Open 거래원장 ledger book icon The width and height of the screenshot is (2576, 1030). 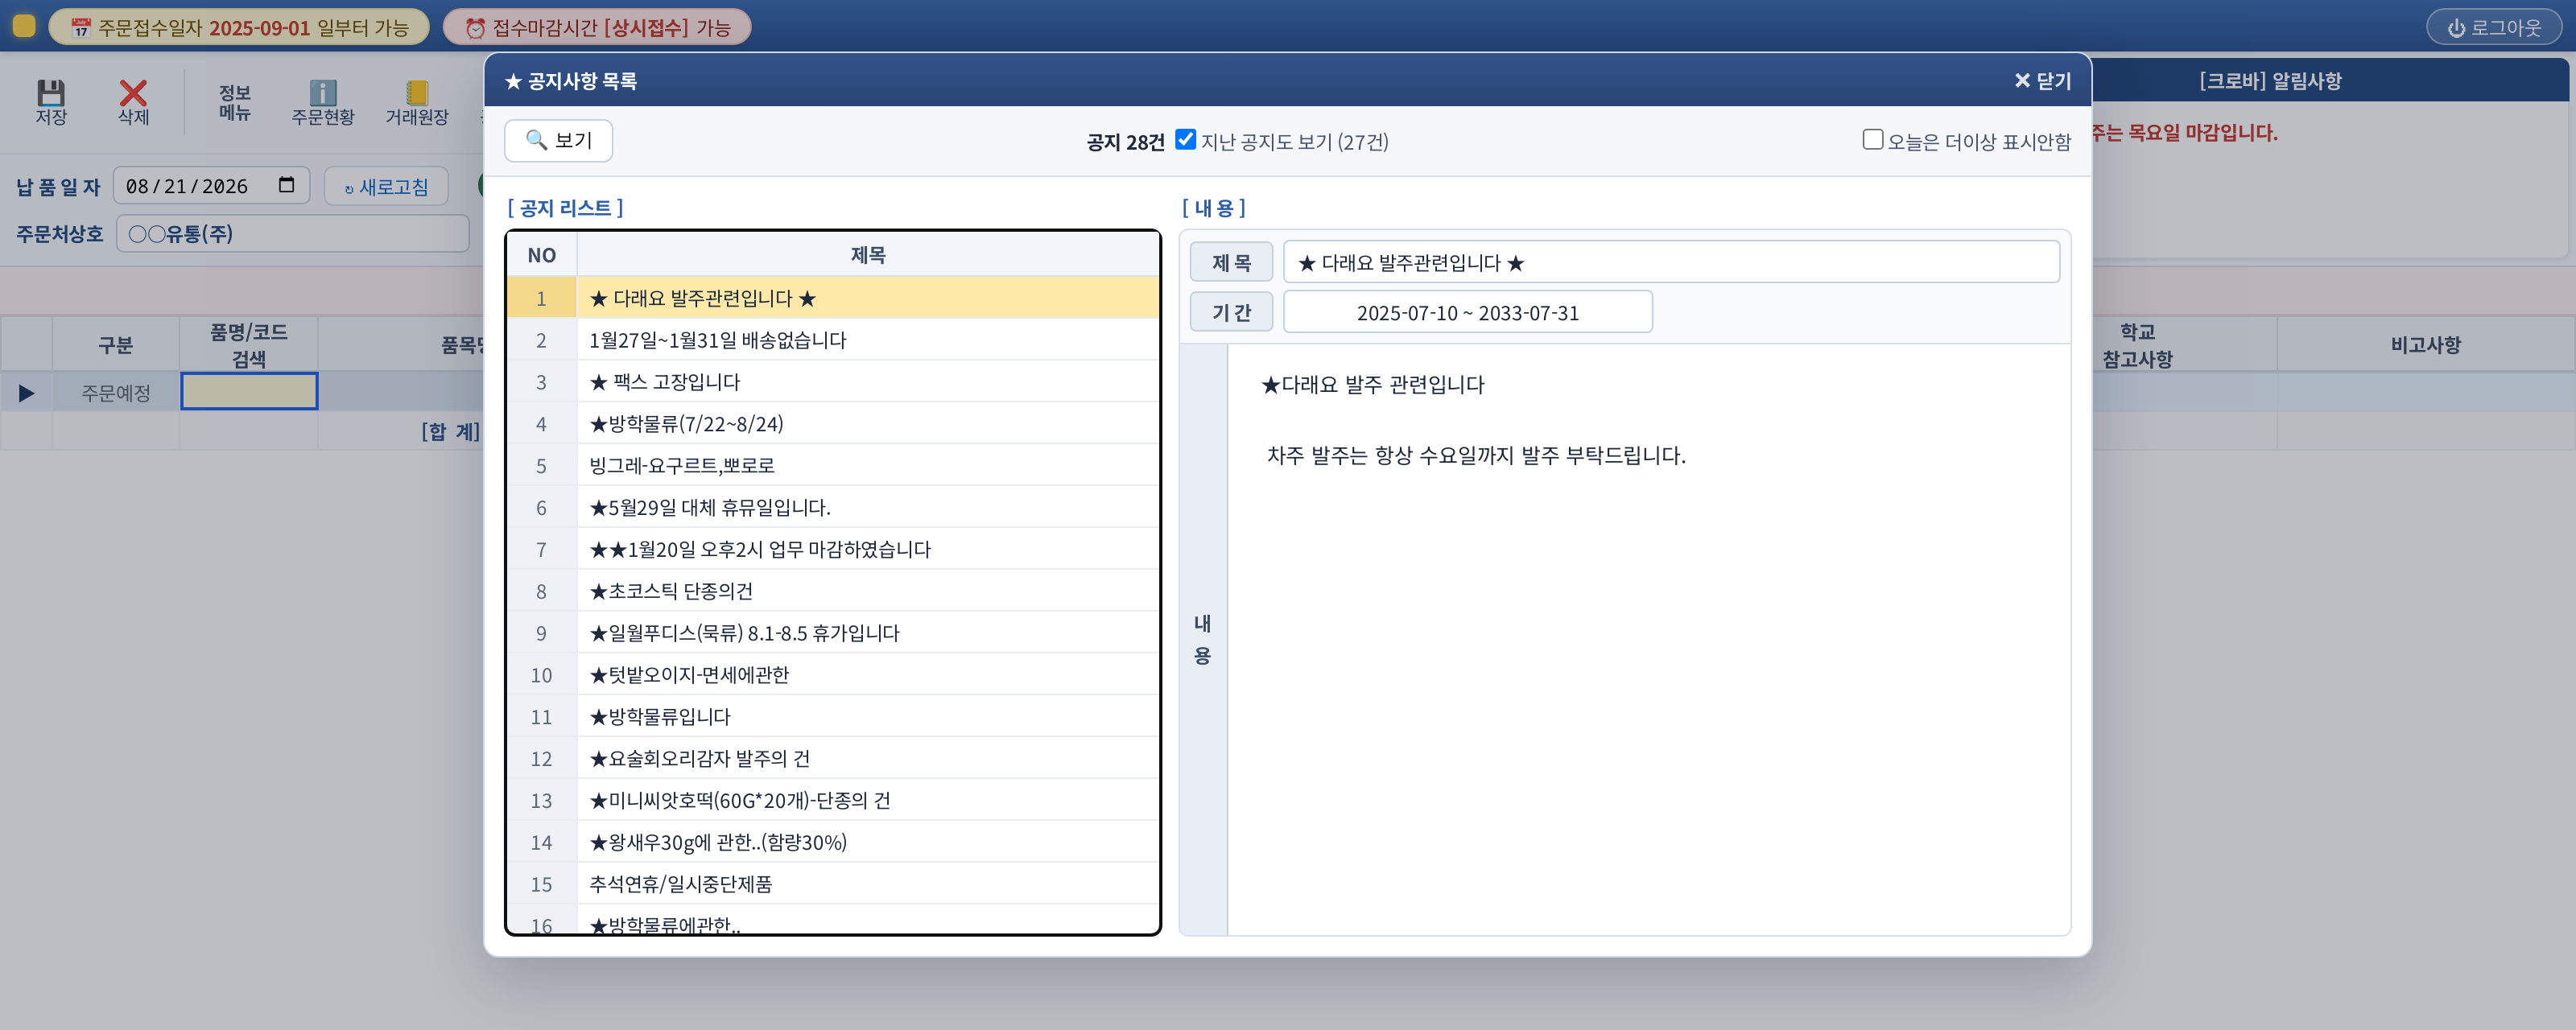click(417, 93)
